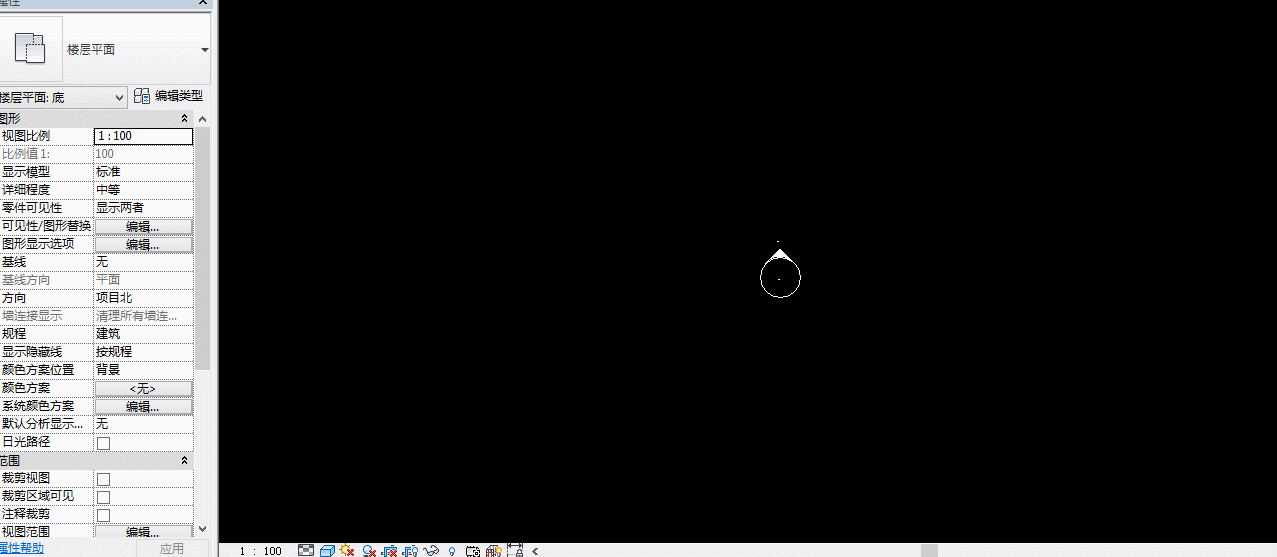
Task: Toggle the Shadows icon
Action: 369,551
